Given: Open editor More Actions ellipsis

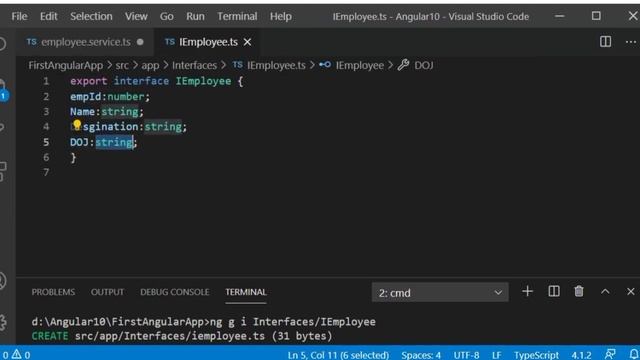Looking at the screenshot, I should click(x=631, y=42).
